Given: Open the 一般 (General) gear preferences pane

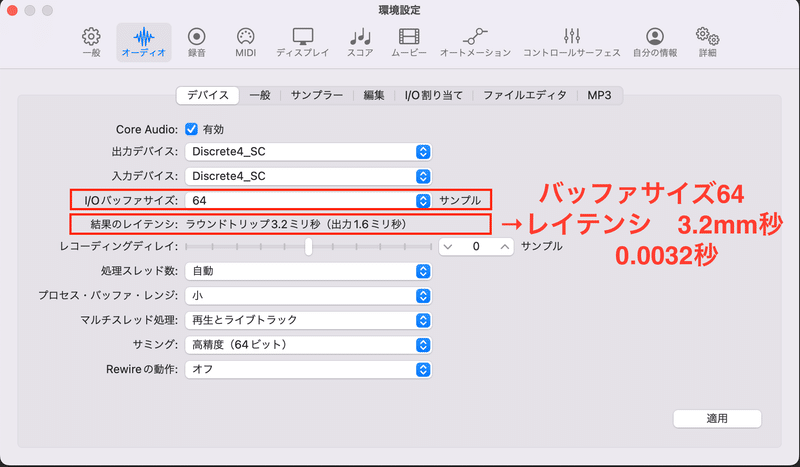Looking at the screenshot, I should click(x=91, y=42).
